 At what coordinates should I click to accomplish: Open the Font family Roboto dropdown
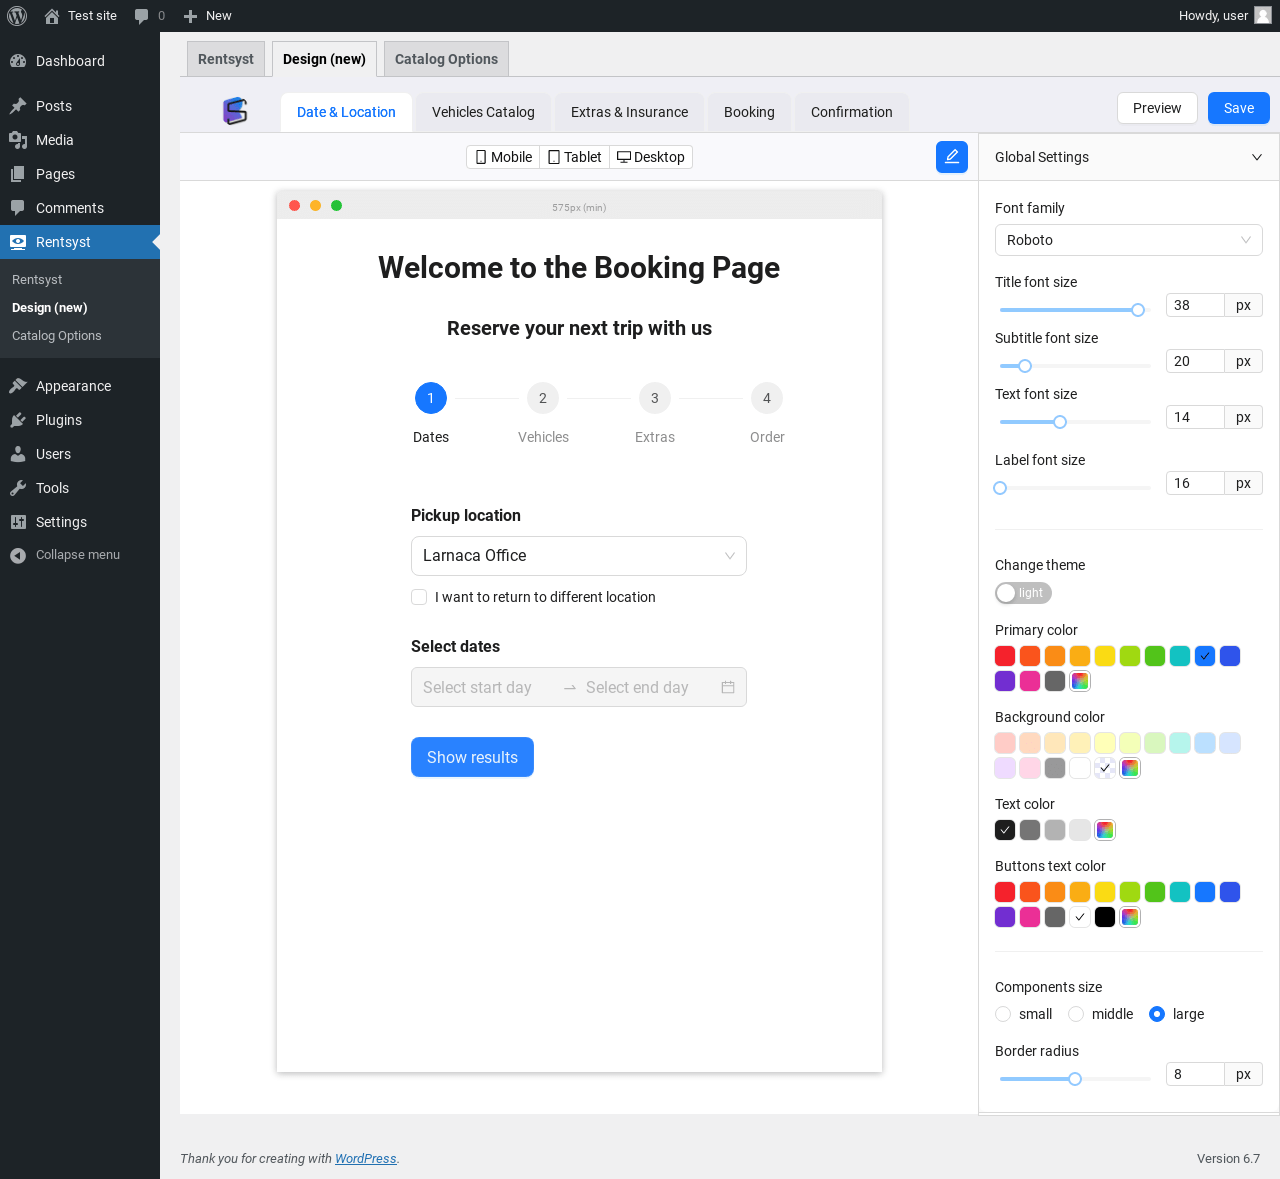pyautogui.click(x=1128, y=240)
